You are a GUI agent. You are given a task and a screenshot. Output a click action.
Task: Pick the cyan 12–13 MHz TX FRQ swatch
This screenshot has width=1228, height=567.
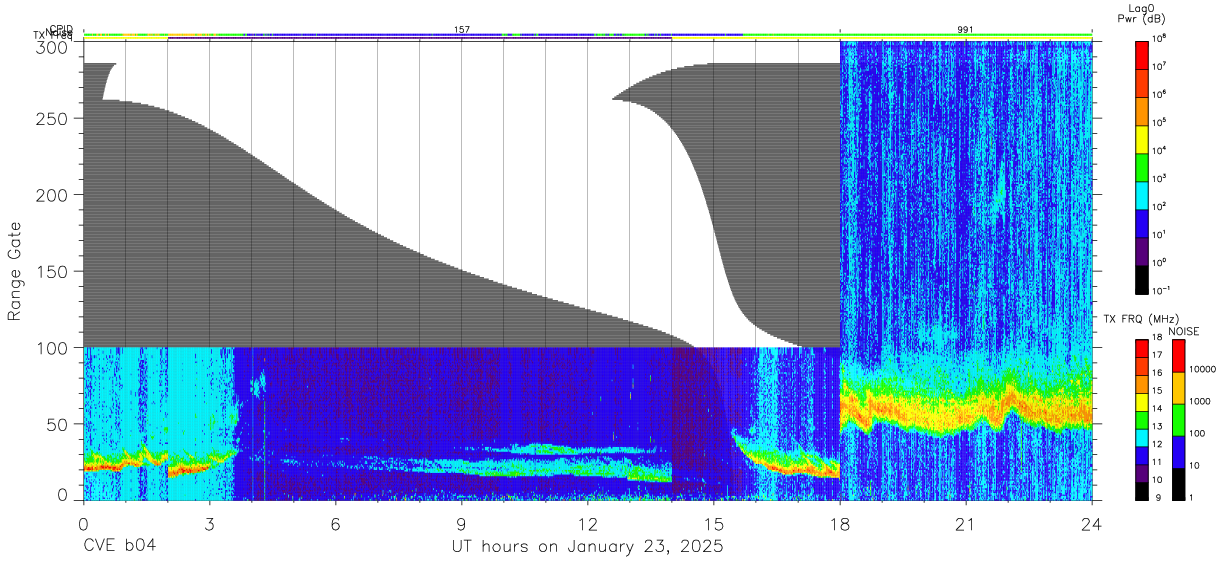pyautogui.click(x=1143, y=437)
